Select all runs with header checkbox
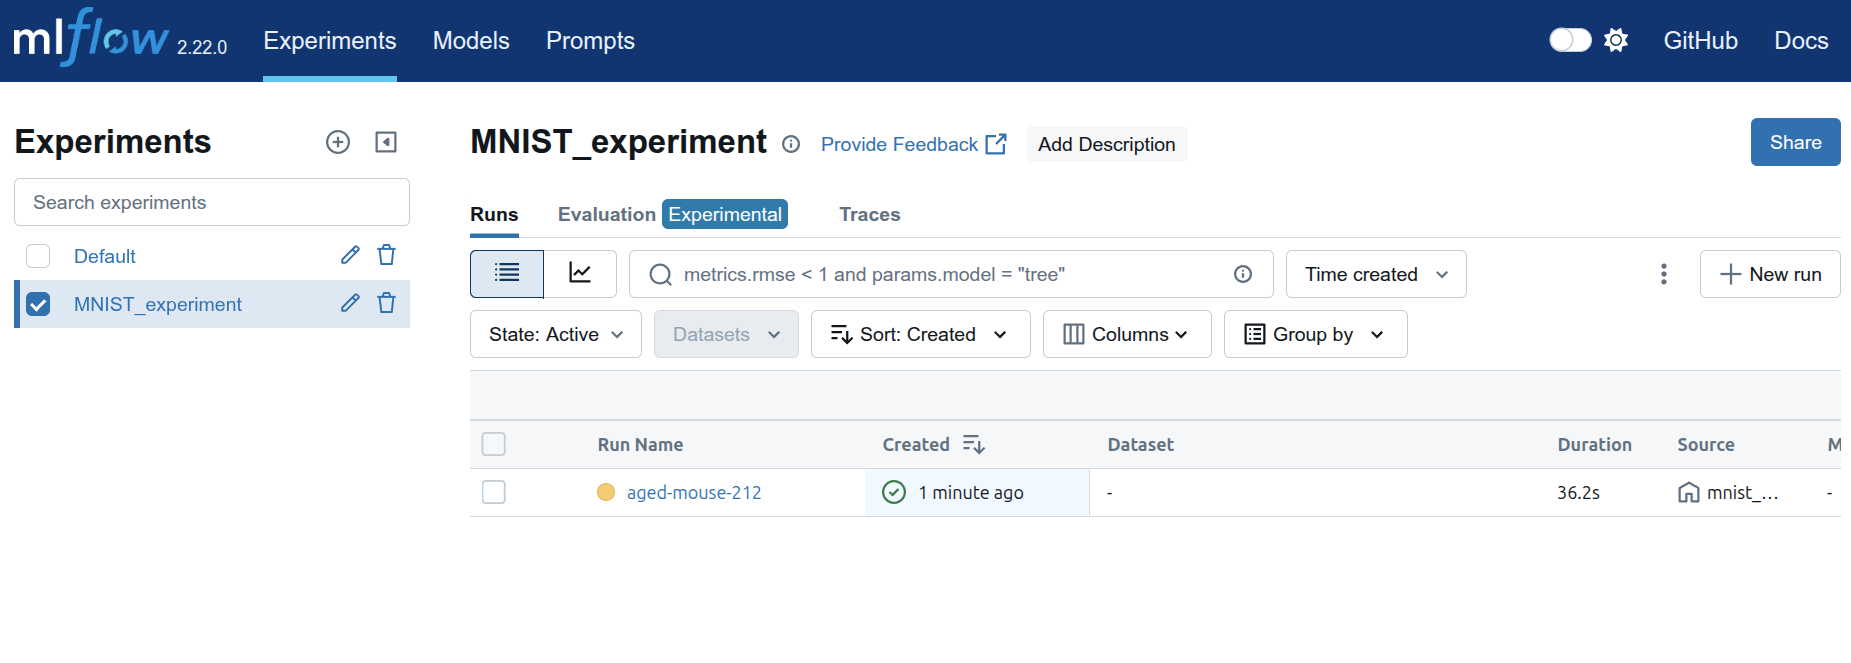Image resolution: width=1851 pixels, height=663 pixels. pos(494,444)
